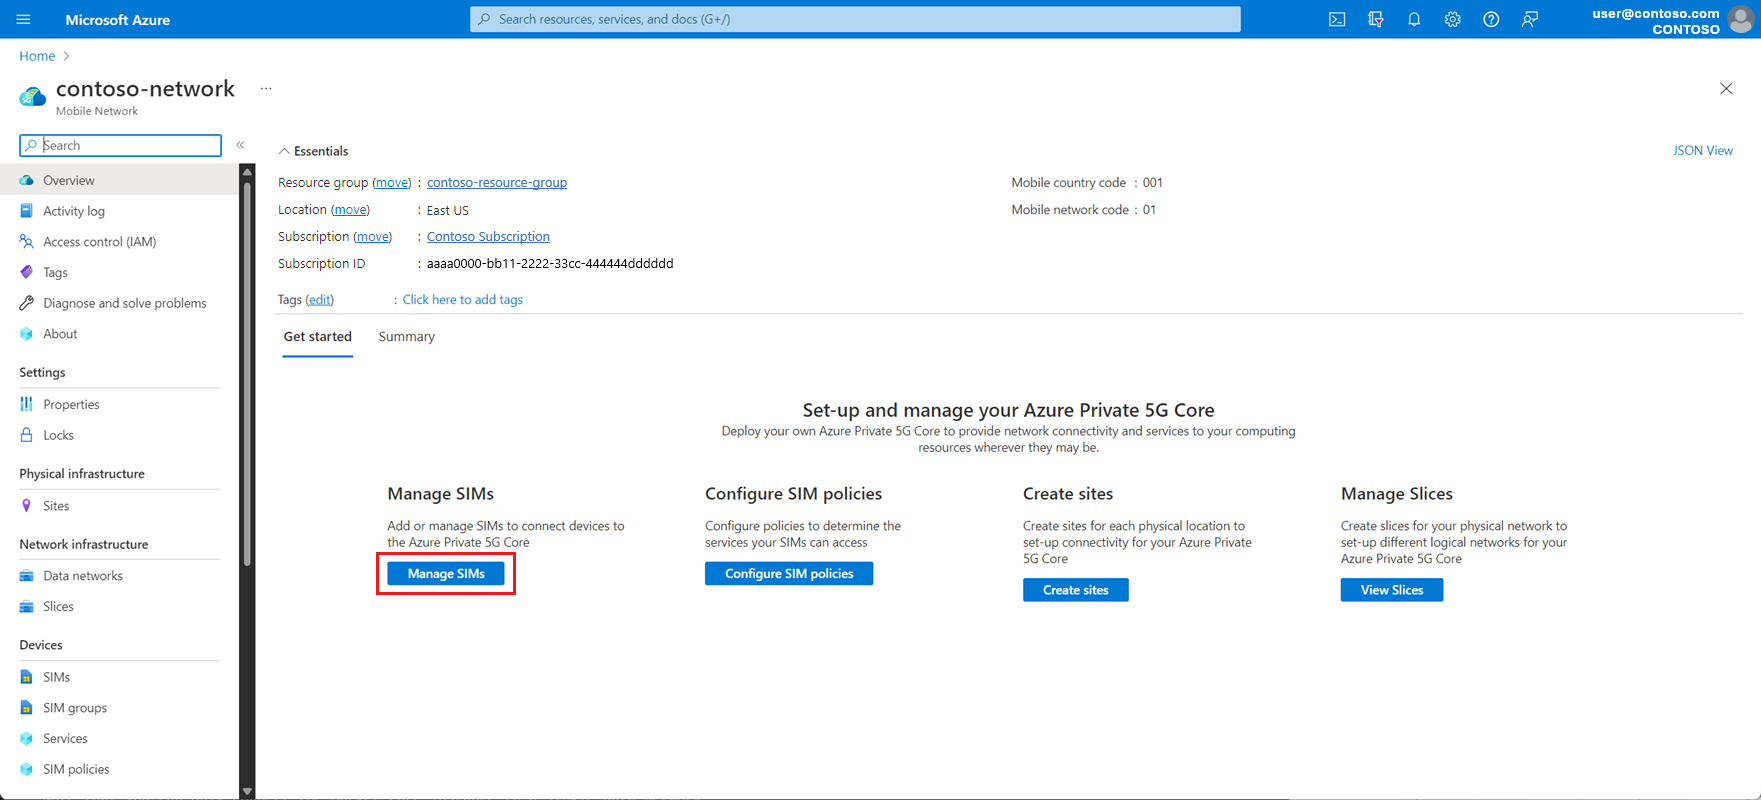
Task: Go to Home breadcrumb
Action: [x=37, y=56]
